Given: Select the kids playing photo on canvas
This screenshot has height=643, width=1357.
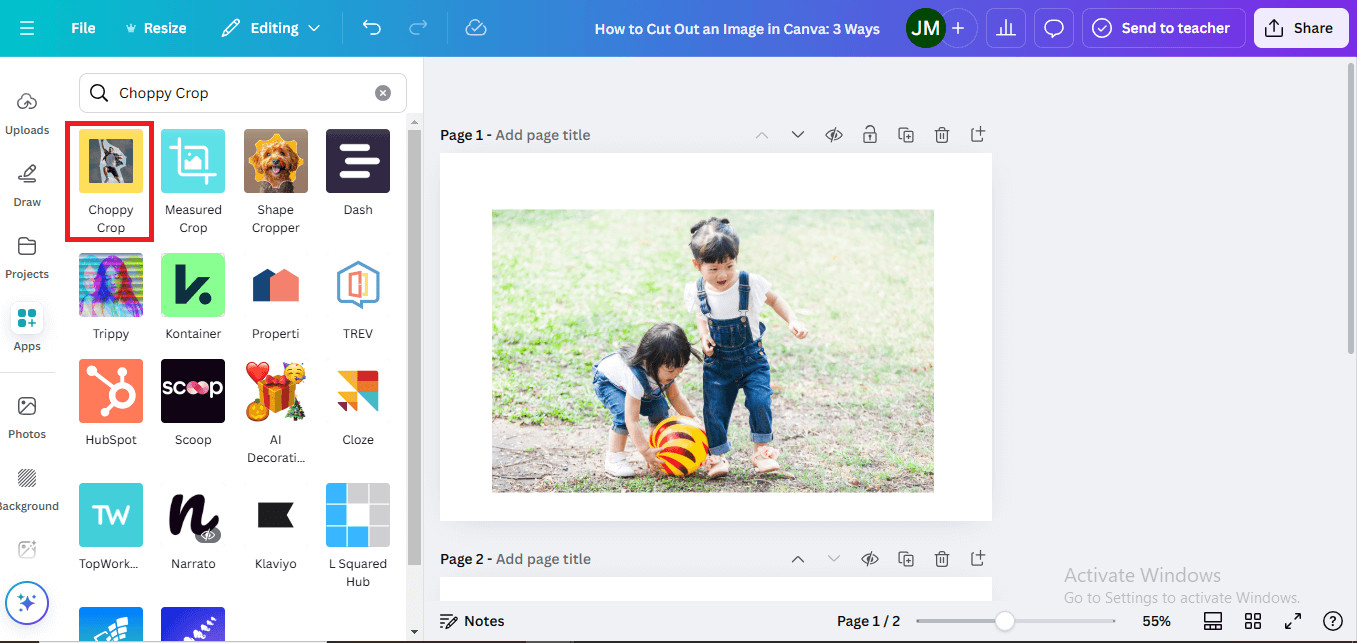Looking at the screenshot, I should (713, 351).
